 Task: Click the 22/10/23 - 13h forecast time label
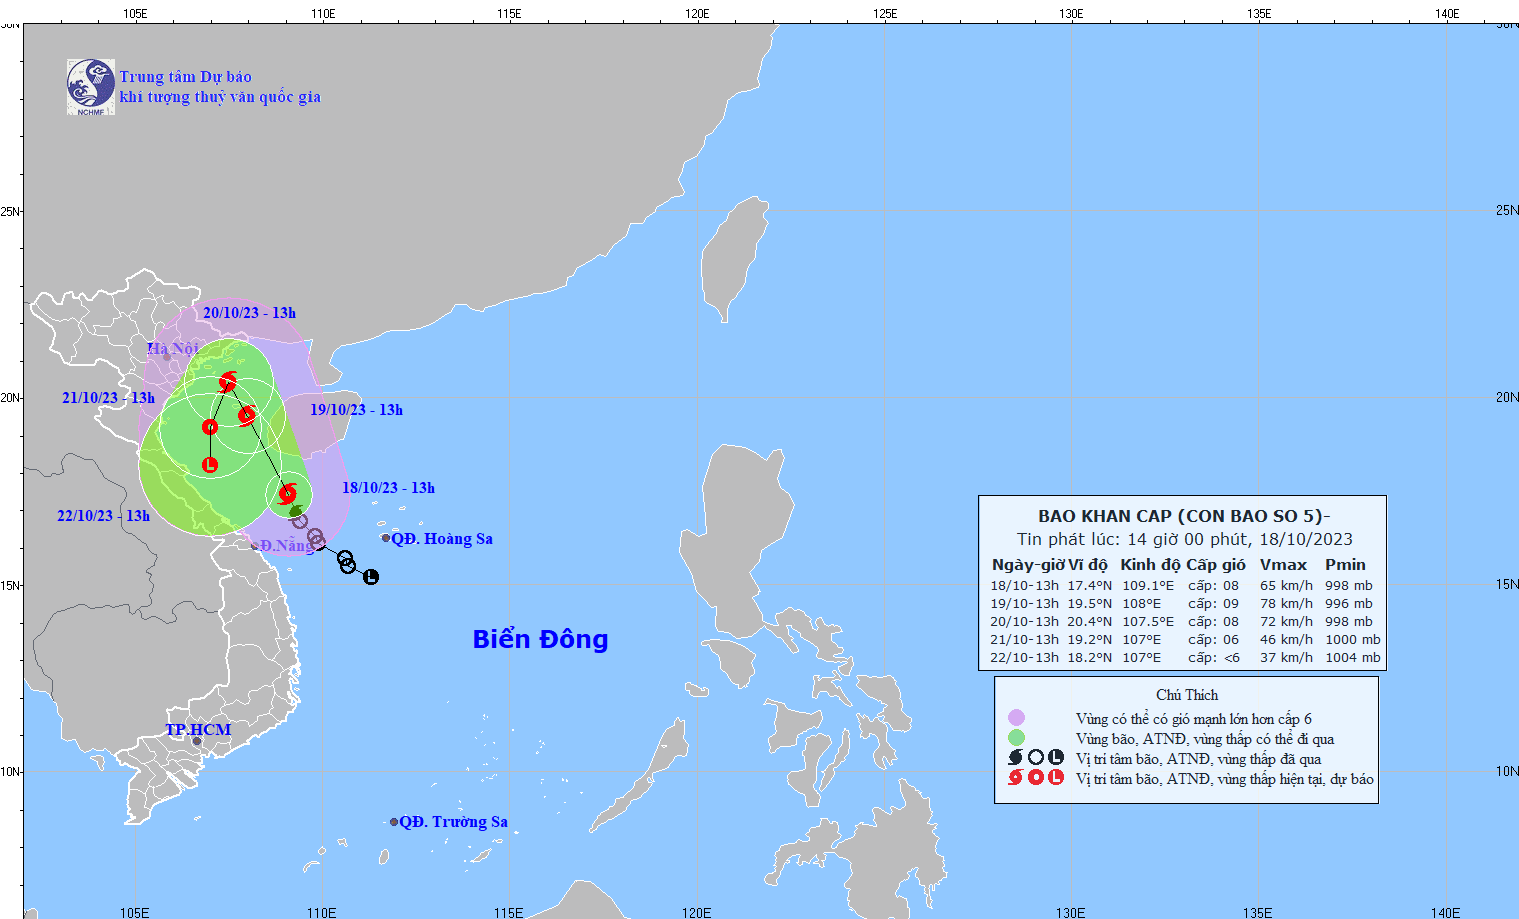tap(103, 516)
